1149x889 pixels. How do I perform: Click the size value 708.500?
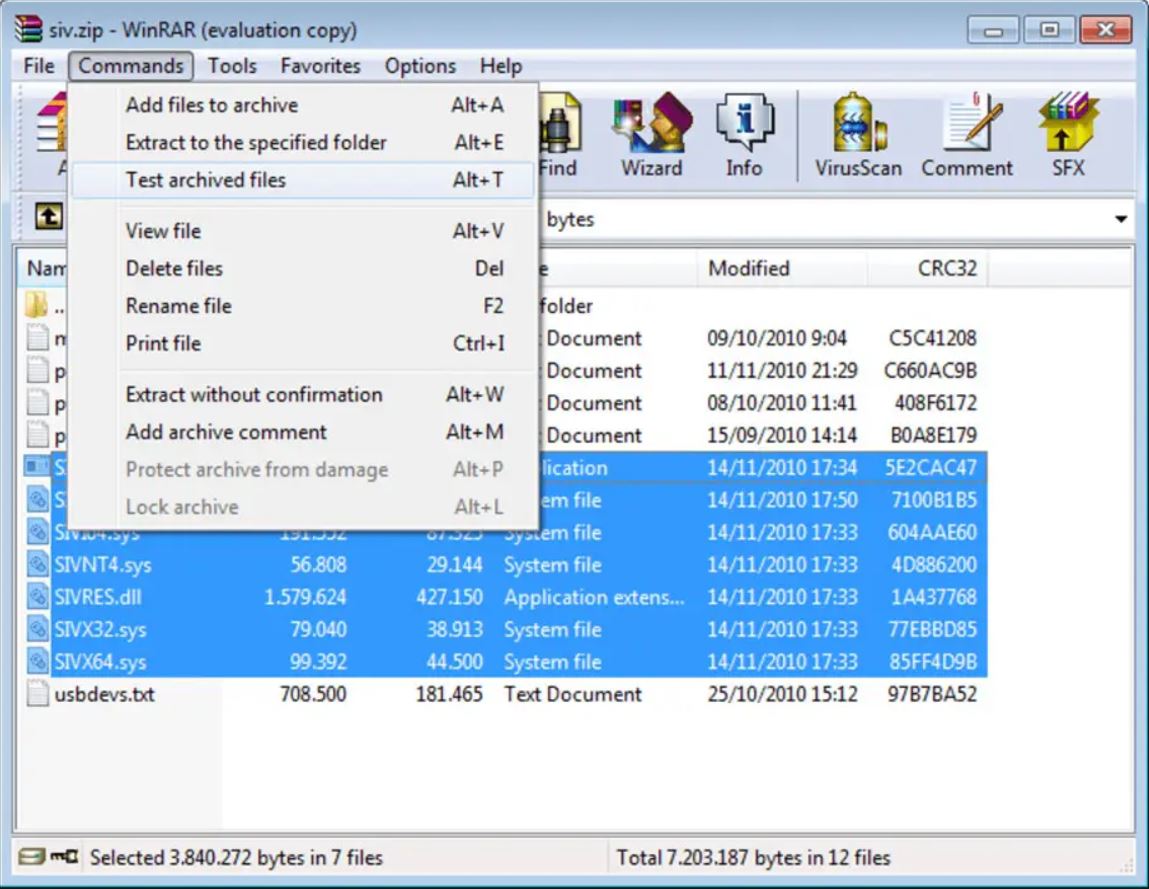313,694
